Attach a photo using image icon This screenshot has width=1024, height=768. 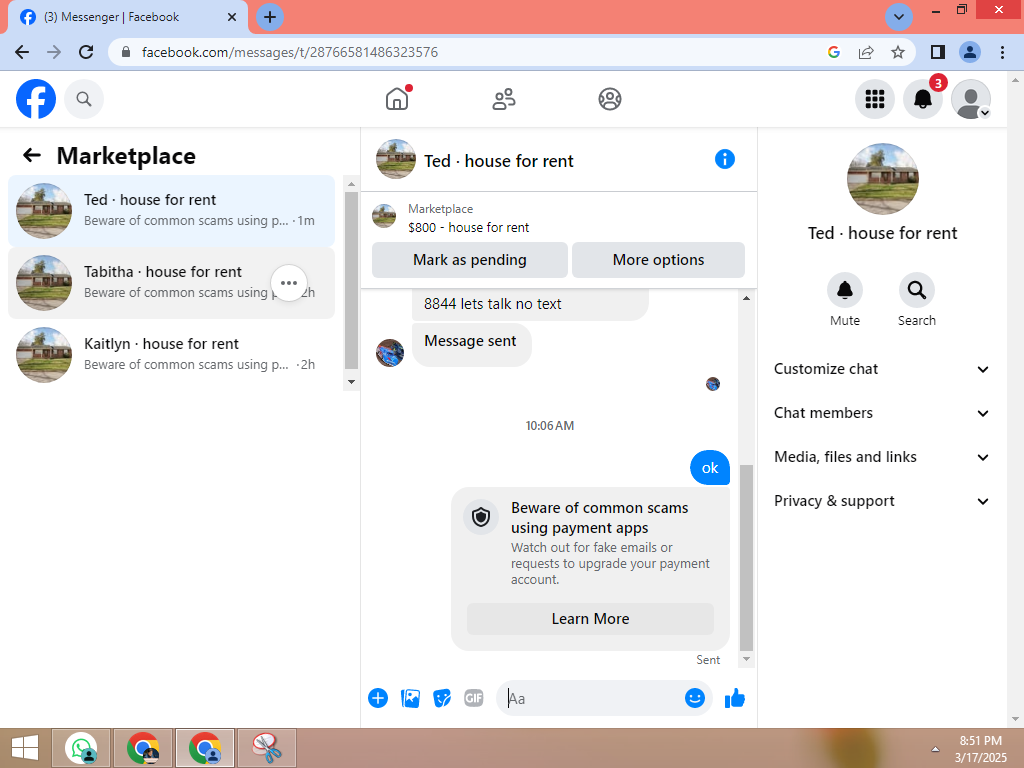(410, 698)
